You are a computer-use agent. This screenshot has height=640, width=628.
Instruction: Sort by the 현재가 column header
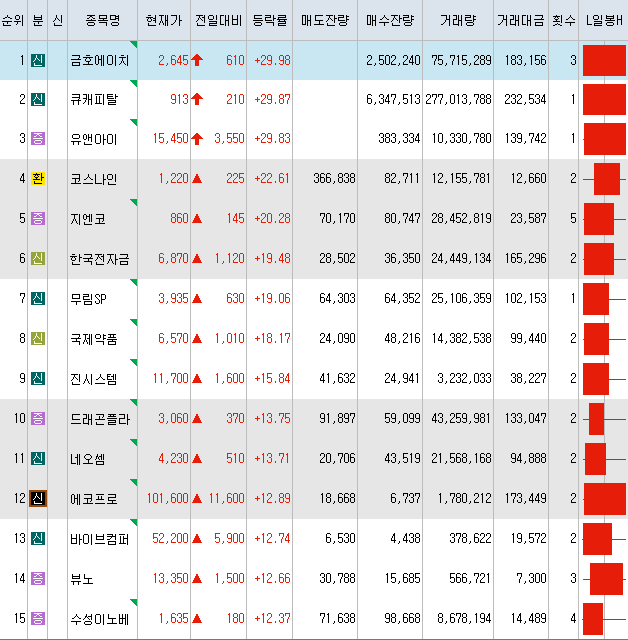coord(164,20)
